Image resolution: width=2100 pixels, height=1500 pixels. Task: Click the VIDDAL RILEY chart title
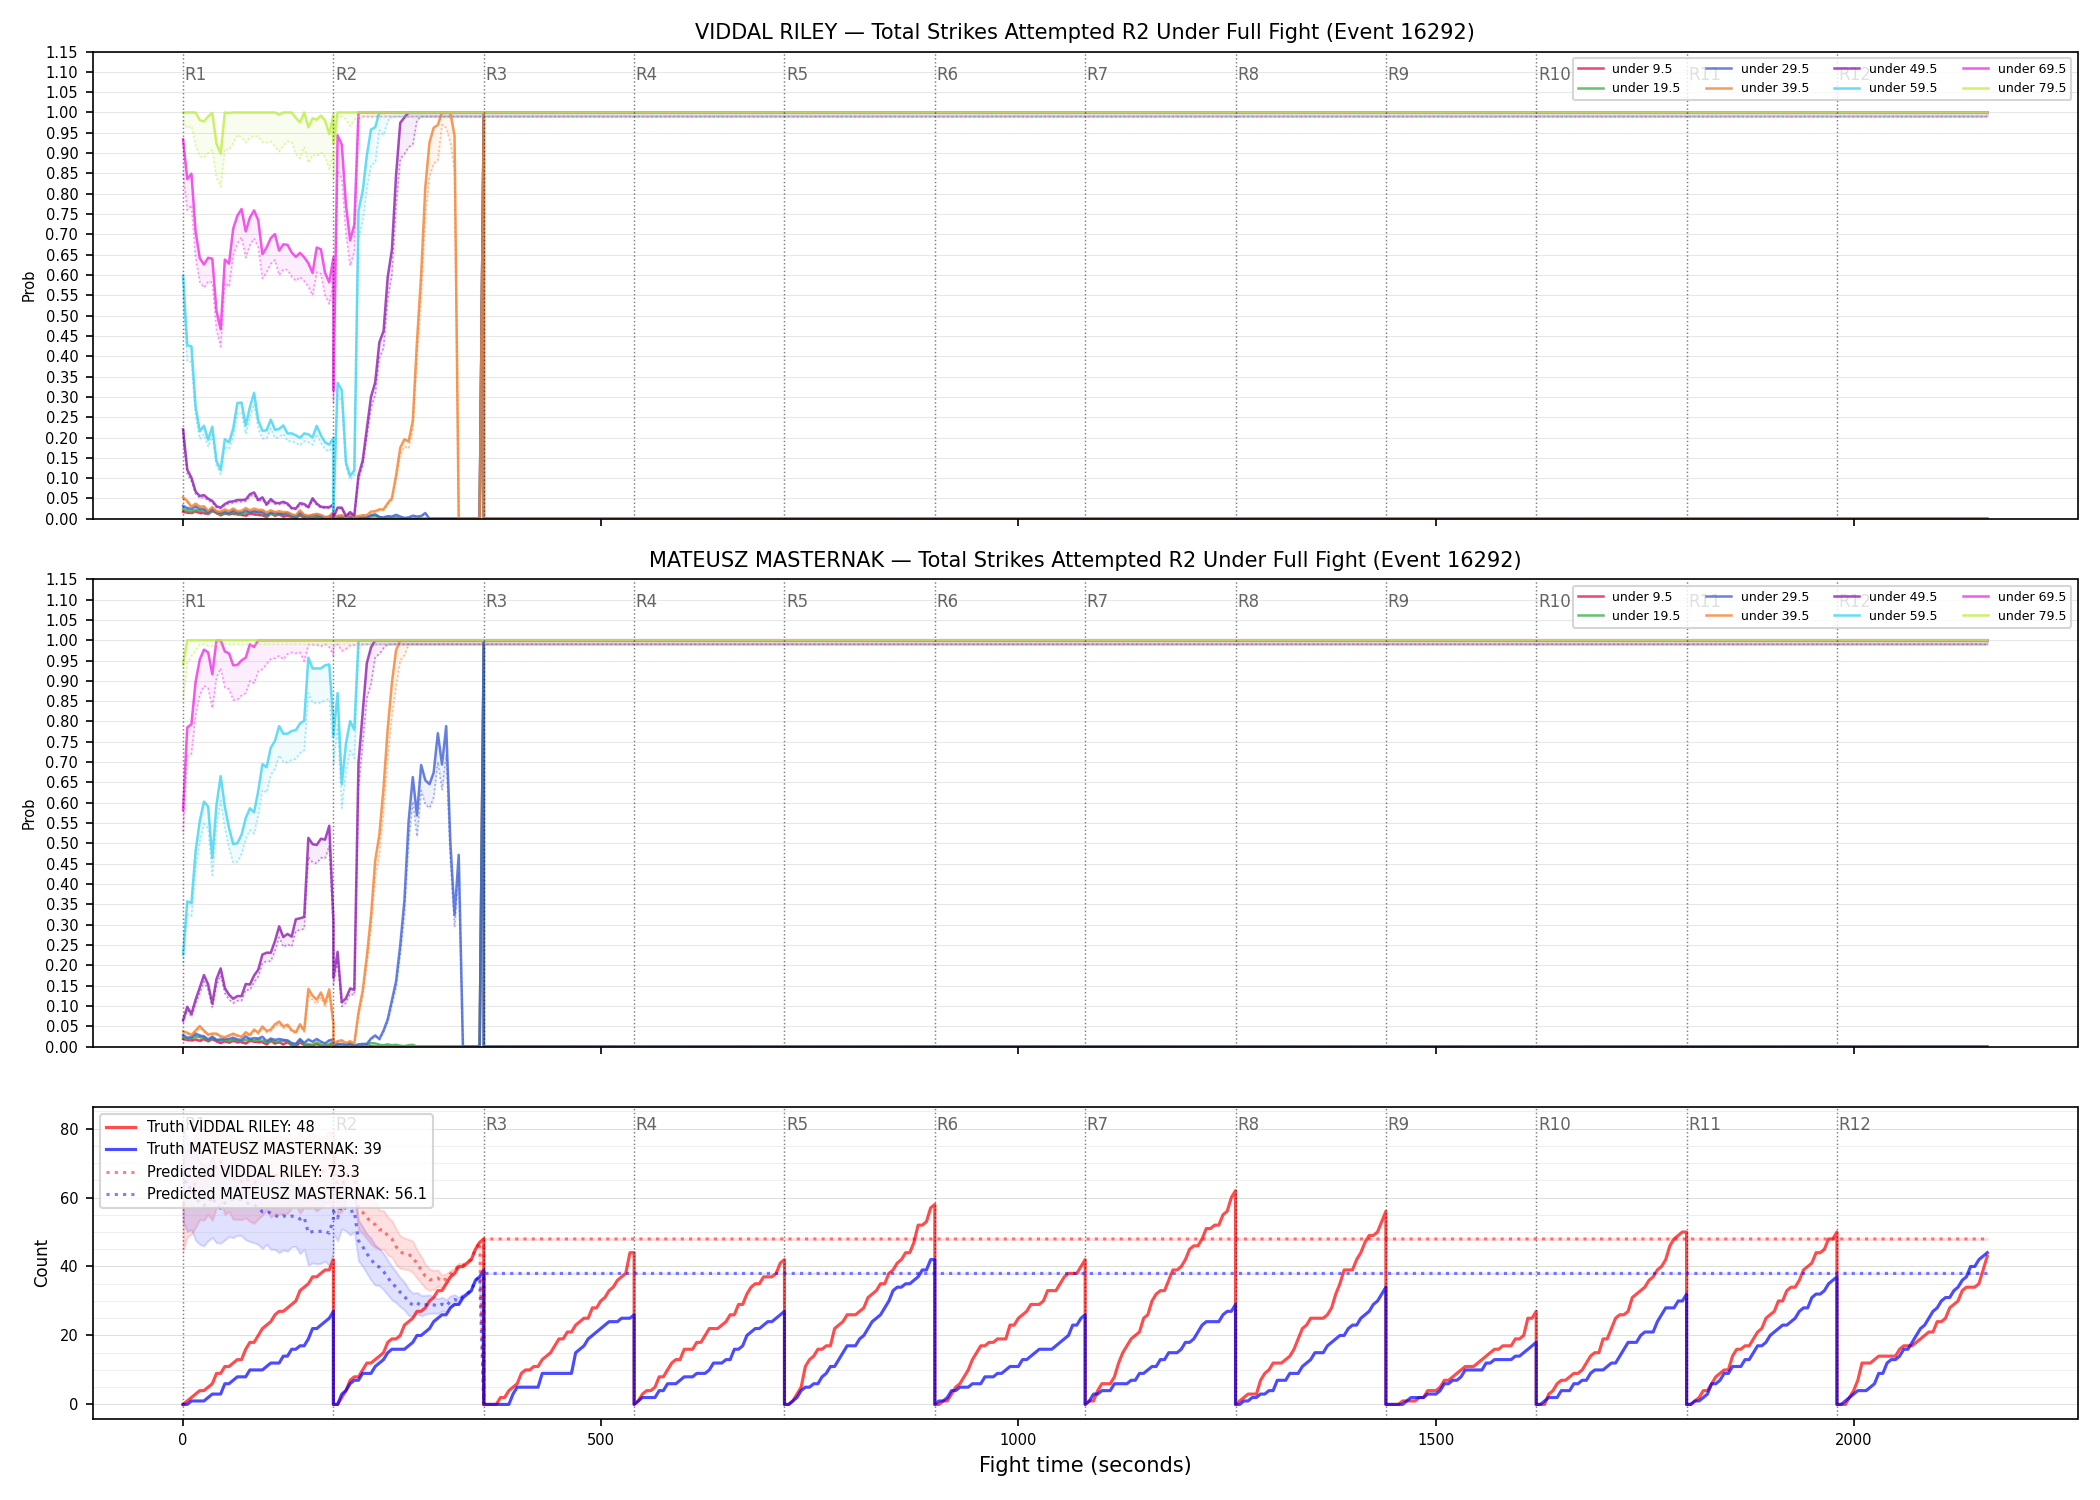tap(1084, 32)
